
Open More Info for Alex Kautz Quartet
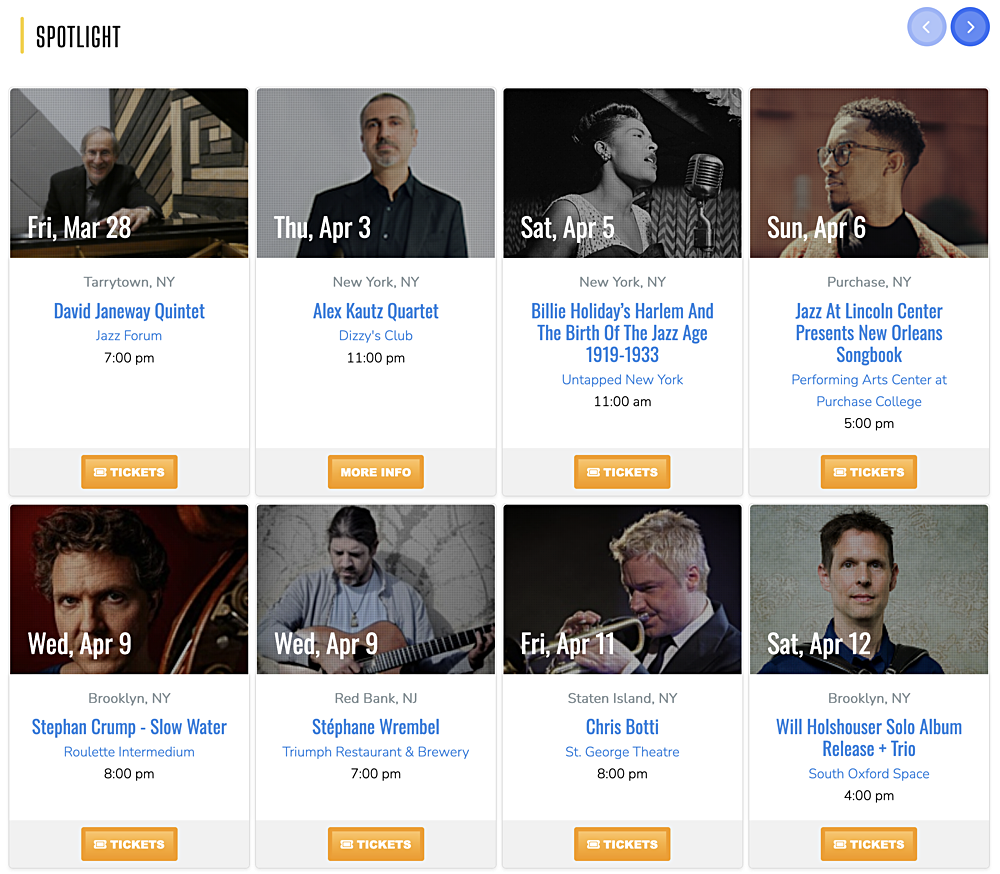tap(375, 472)
